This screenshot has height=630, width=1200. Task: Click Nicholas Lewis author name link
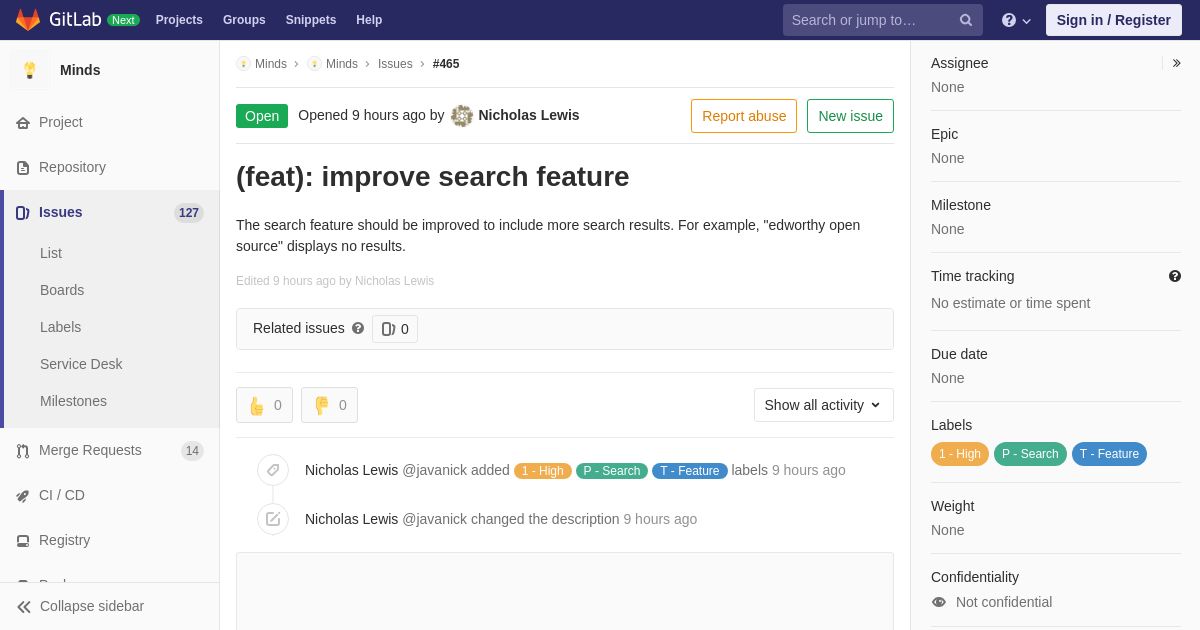click(x=529, y=115)
